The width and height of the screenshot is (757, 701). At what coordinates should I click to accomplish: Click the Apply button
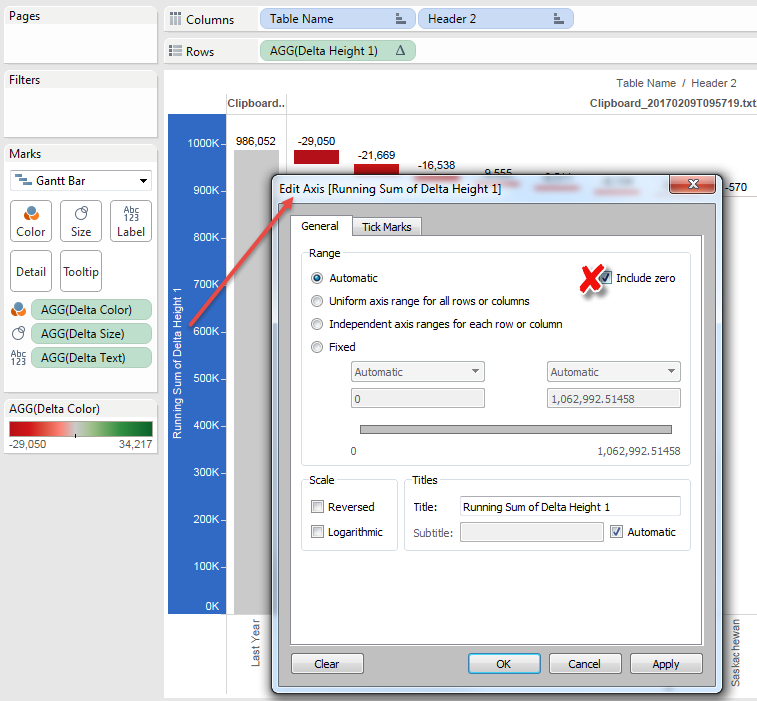666,664
